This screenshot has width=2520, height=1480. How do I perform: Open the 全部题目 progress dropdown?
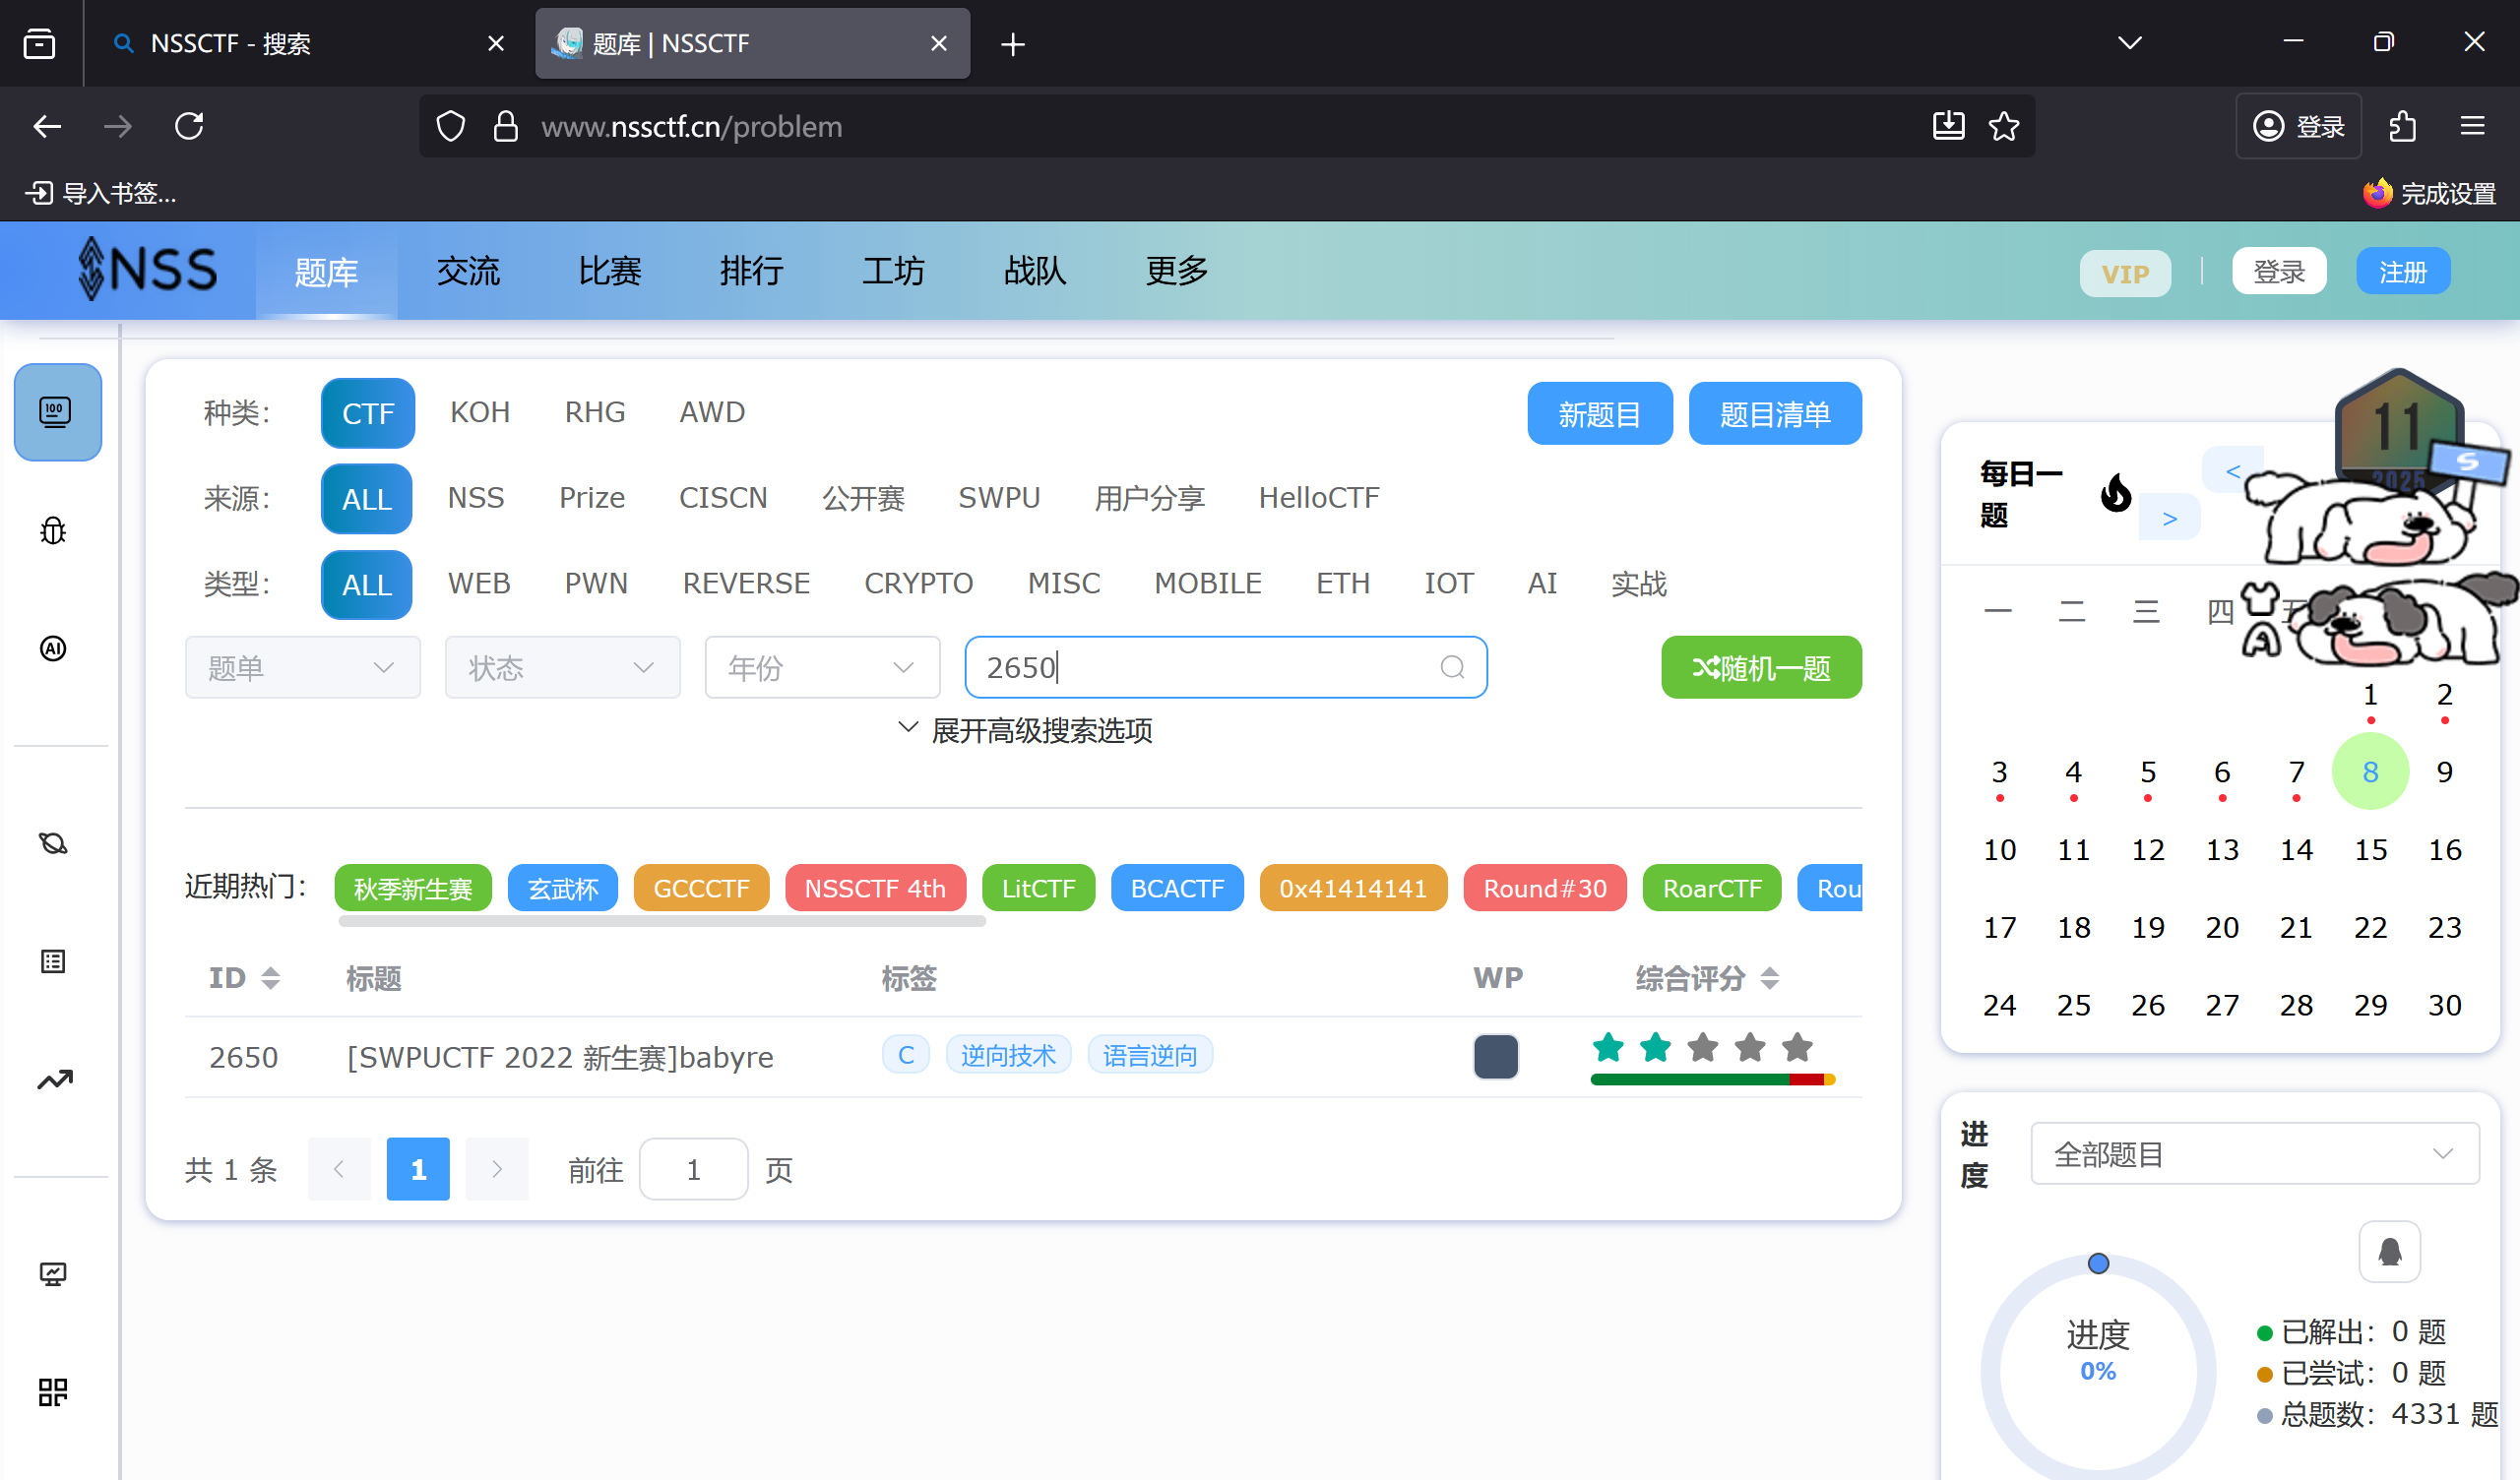click(x=2252, y=1153)
